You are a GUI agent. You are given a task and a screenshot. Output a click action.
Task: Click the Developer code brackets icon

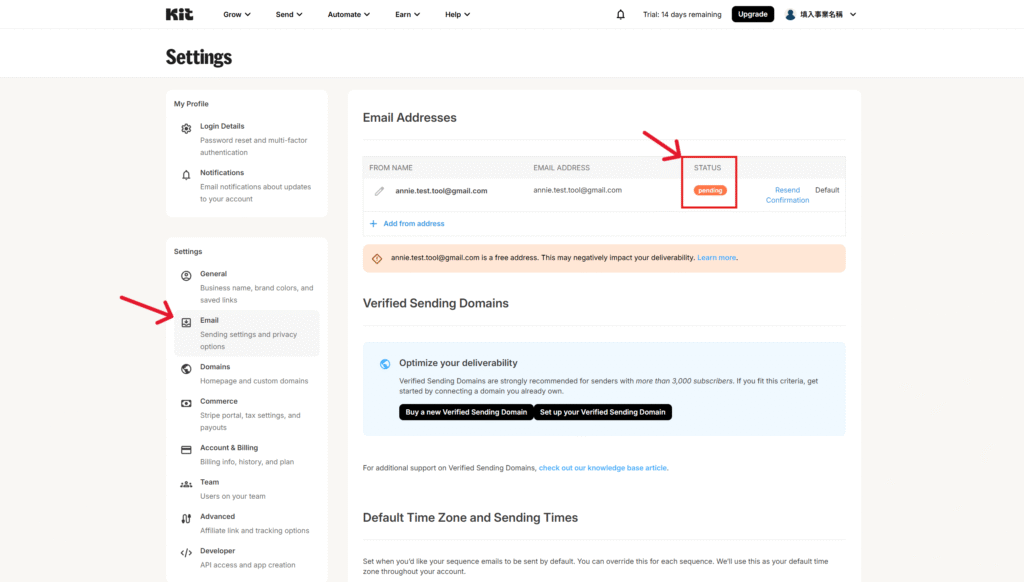[186, 553]
